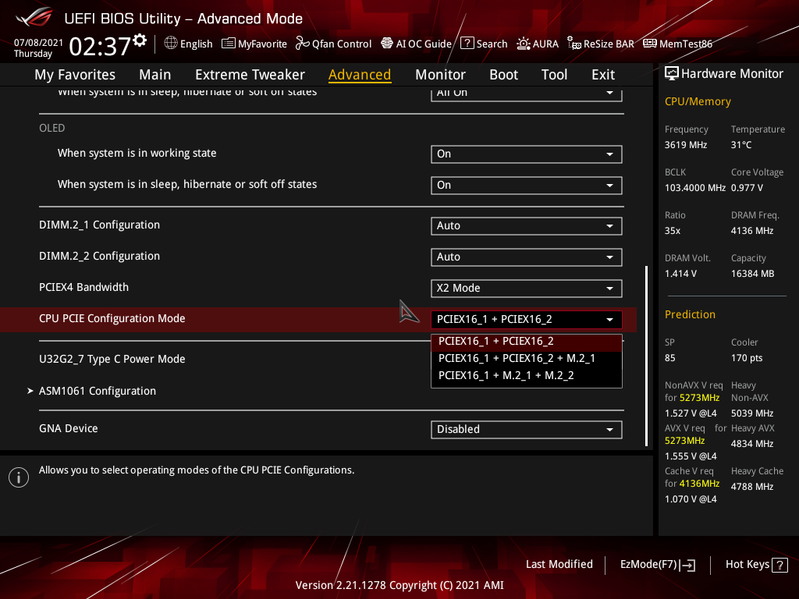This screenshot has height=599, width=799.
Task: Click the Search question mark icon
Action: 467,43
